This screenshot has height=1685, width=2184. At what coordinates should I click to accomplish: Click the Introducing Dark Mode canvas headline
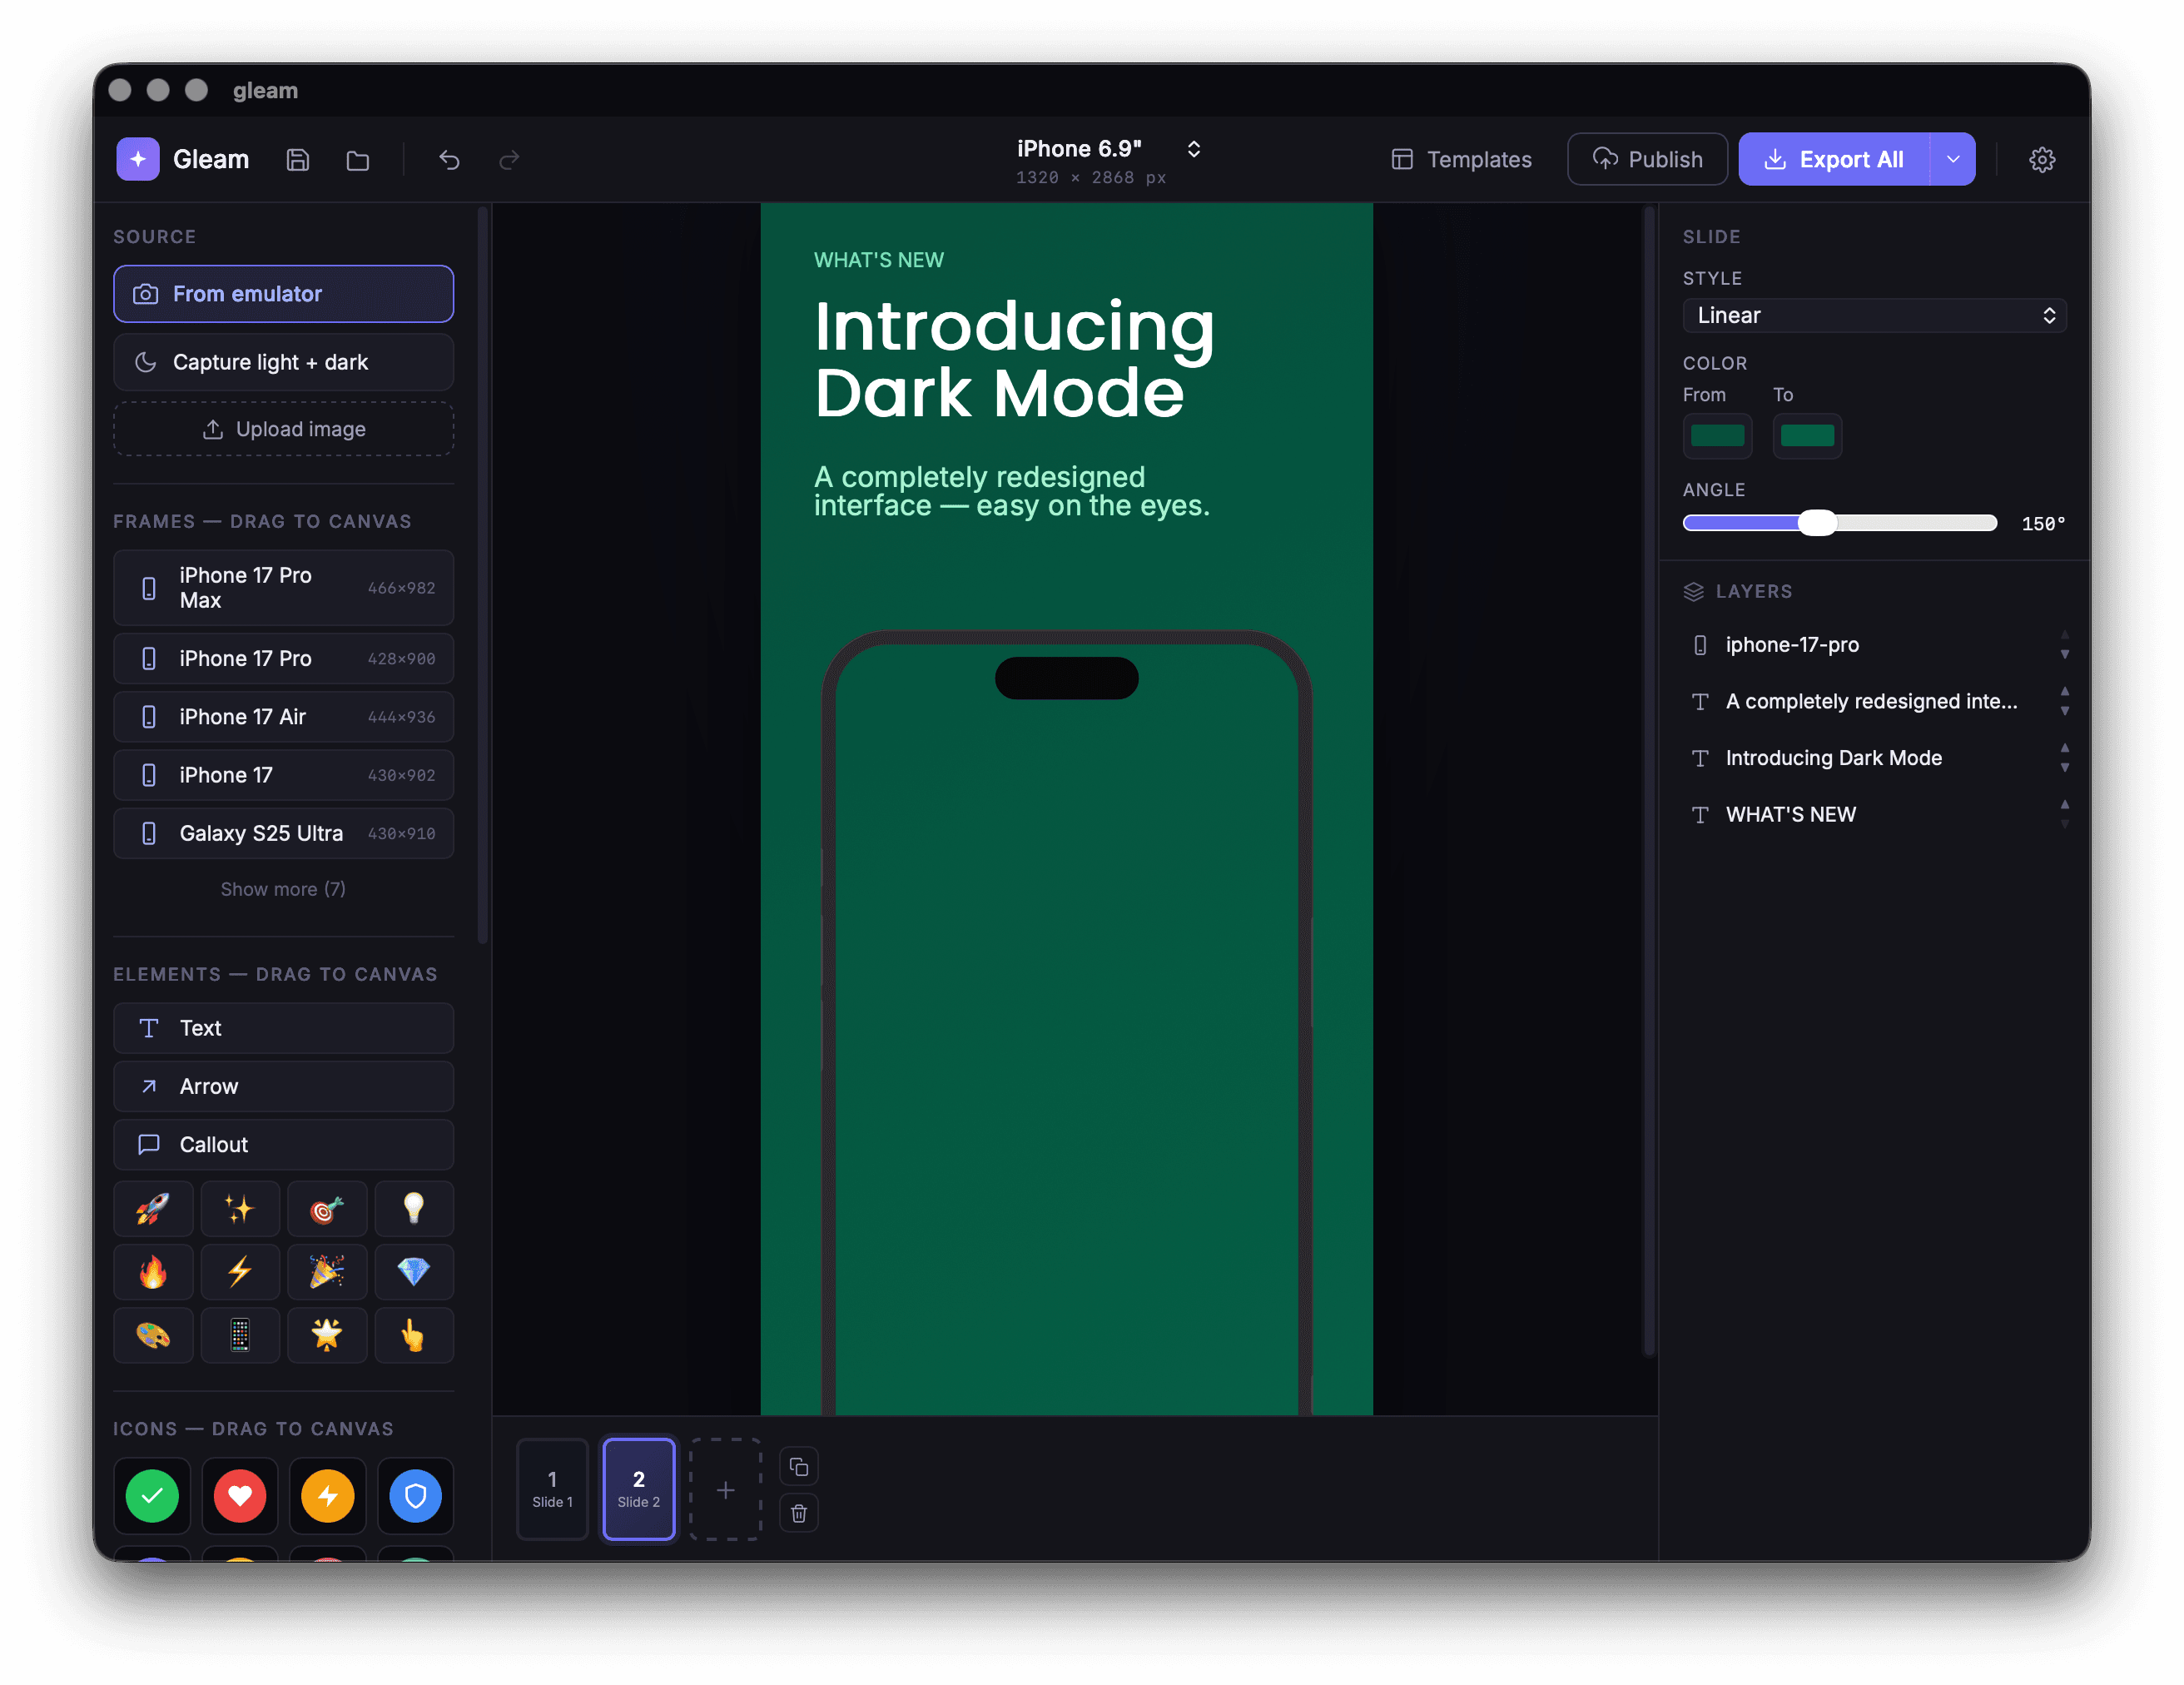1014,359
